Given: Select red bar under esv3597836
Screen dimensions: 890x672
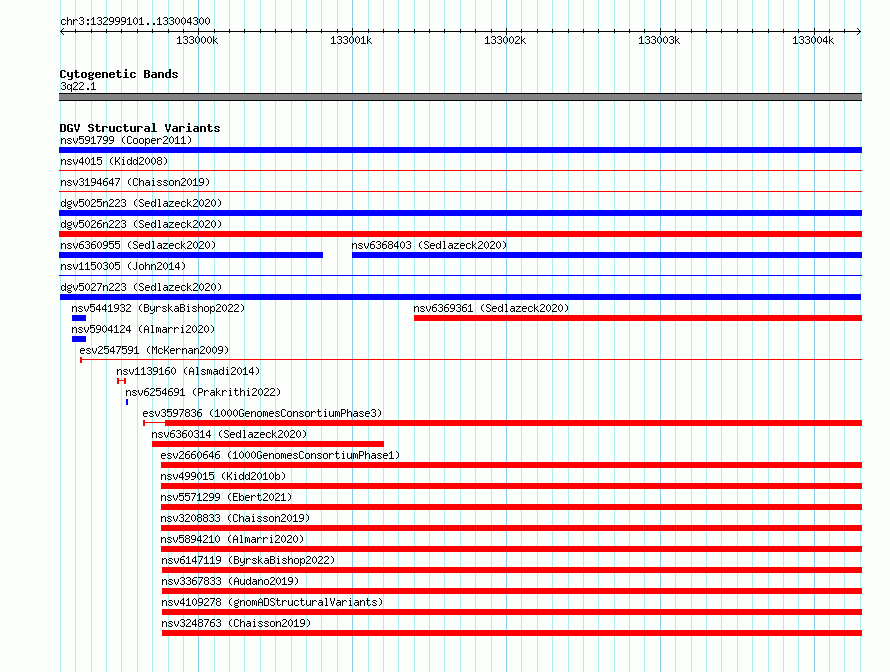Looking at the screenshot, I should click(502, 423).
